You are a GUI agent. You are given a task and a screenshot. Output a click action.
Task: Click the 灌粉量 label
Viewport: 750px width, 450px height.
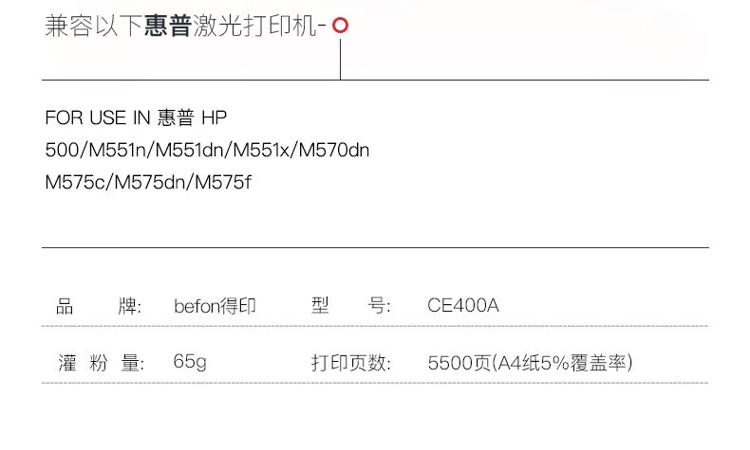(101, 363)
